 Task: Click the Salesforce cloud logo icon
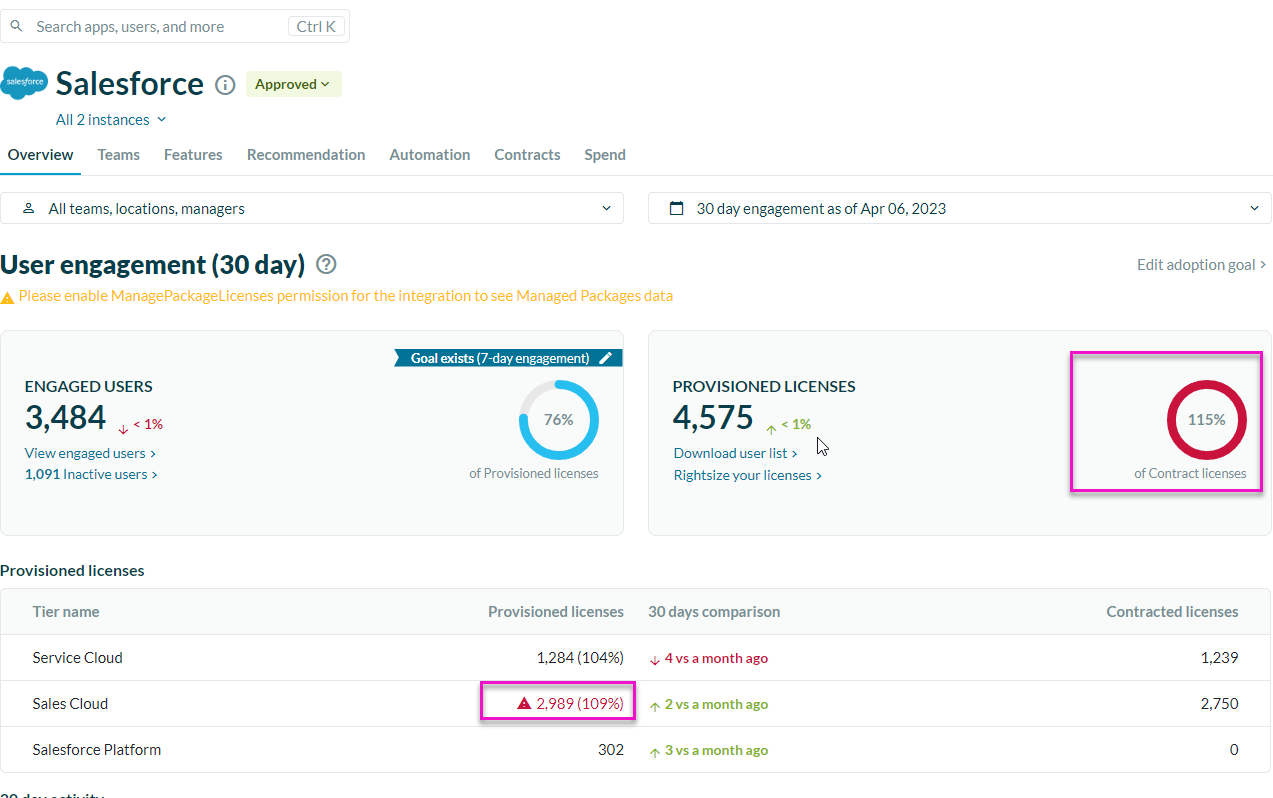point(24,83)
